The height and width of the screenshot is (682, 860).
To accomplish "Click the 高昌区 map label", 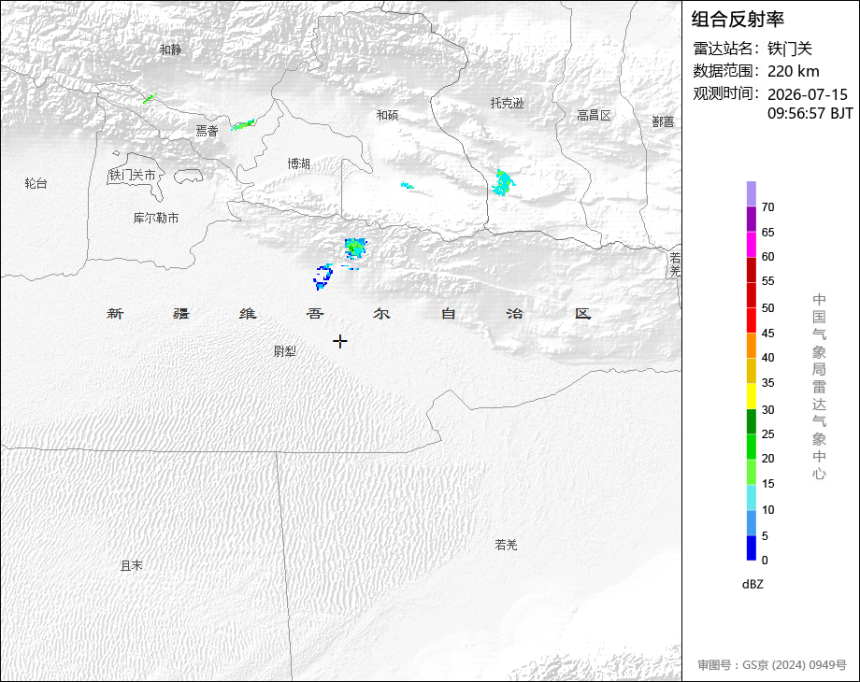I will click(x=593, y=115).
